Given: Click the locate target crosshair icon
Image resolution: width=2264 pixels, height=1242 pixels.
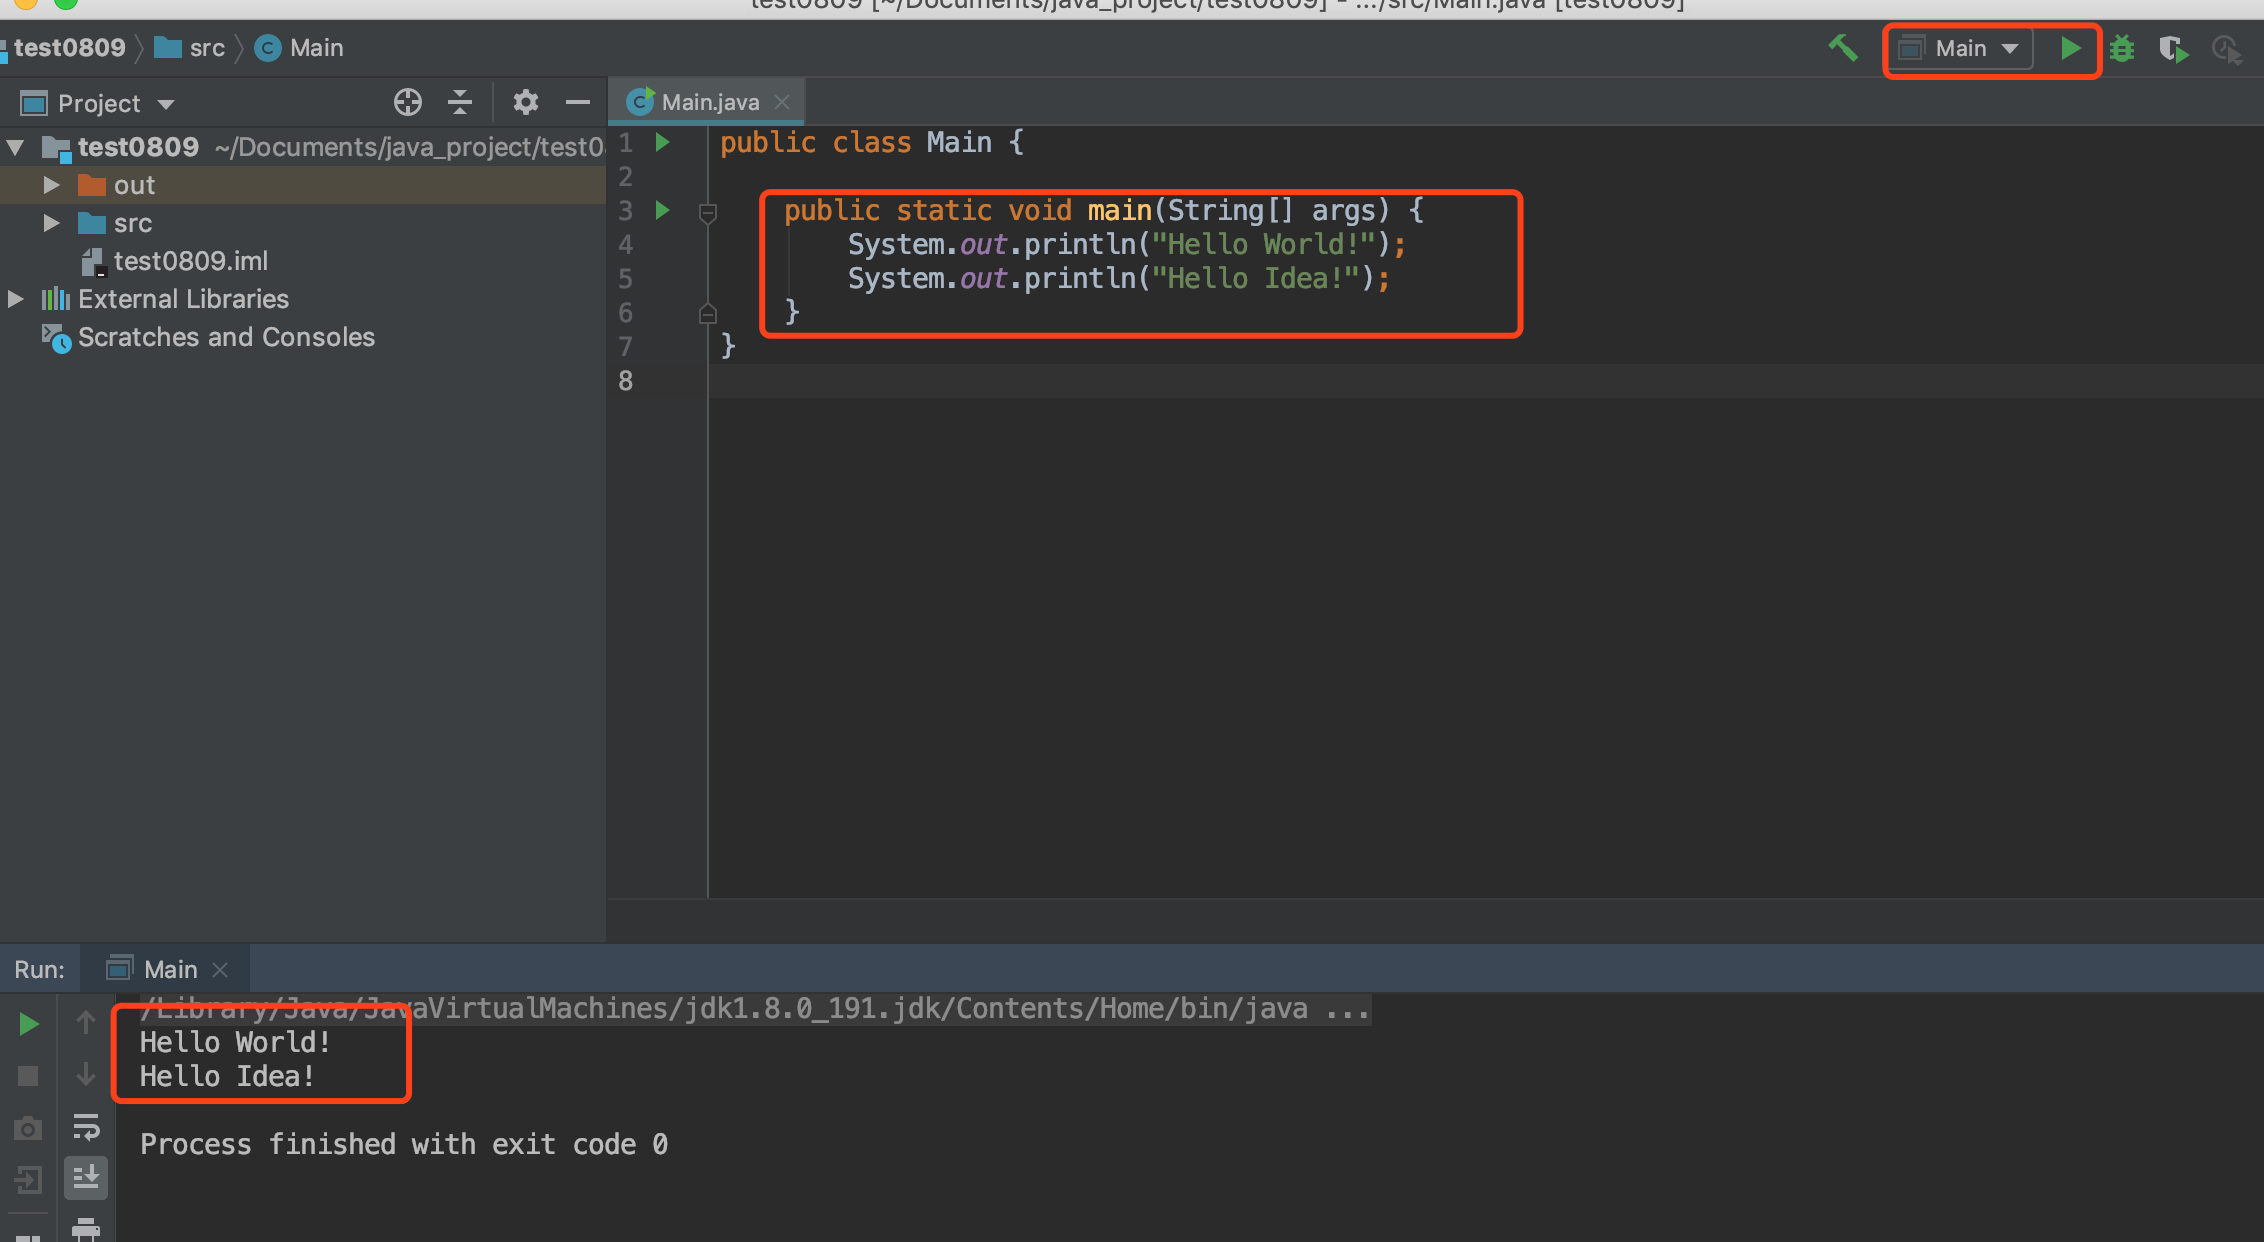Looking at the screenshot, I should coord(407,102).
